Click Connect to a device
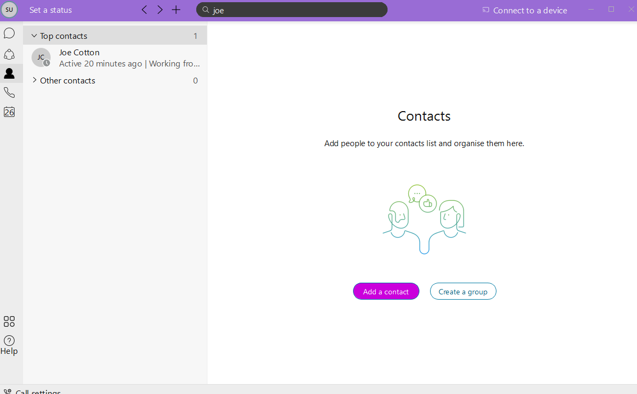Viewport: 637px width, 394px height. tap(530, 11)
